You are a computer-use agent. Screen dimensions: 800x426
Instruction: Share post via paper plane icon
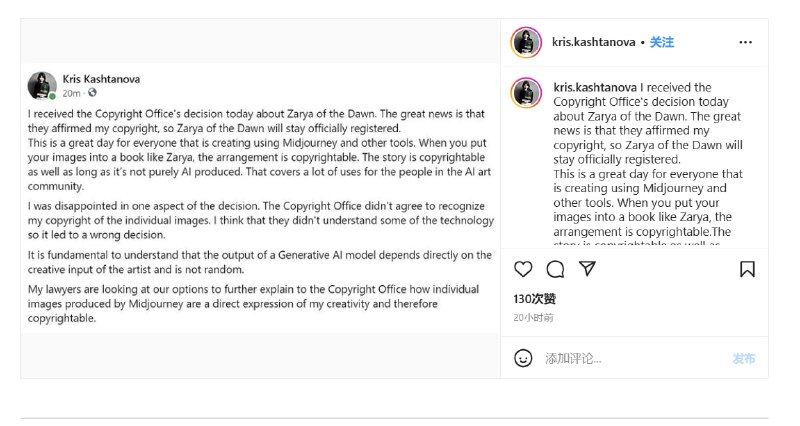pos(587,268)
